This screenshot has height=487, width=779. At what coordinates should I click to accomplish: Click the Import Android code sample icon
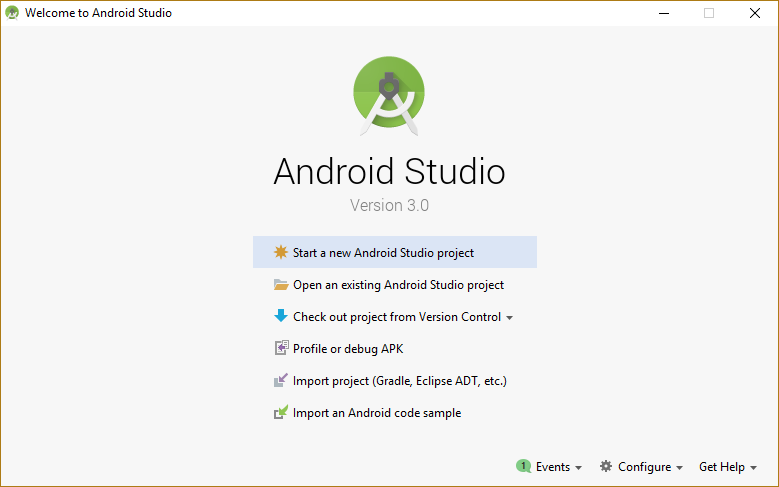click(x=281, y=412)
